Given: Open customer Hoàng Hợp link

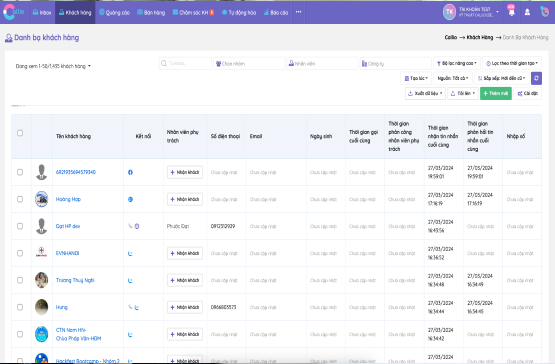Looking at the screenshot, I should 68,199.
